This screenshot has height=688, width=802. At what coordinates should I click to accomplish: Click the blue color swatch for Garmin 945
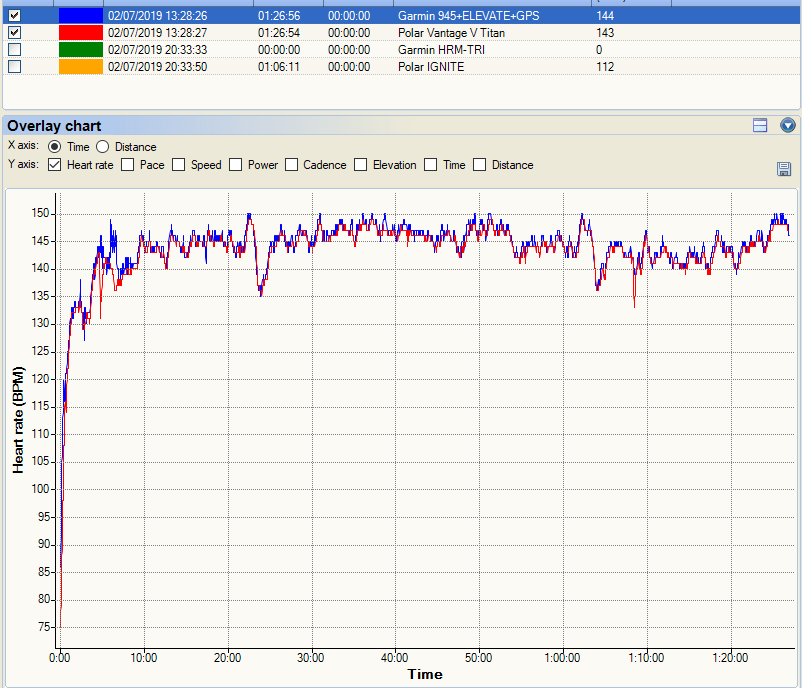(81, 16)
